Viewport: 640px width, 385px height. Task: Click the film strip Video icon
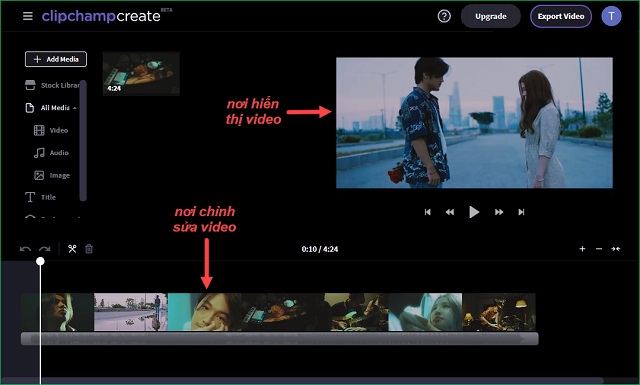tap(39, 130)
